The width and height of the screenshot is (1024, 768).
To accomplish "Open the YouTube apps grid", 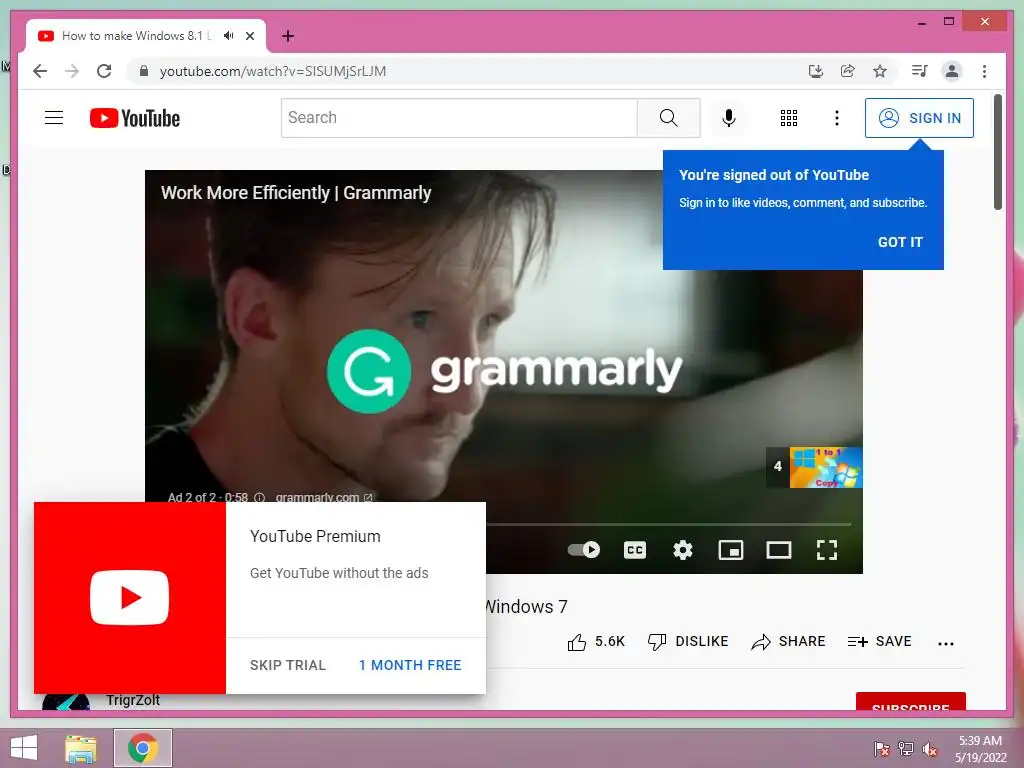I will [x=788, y=118].
